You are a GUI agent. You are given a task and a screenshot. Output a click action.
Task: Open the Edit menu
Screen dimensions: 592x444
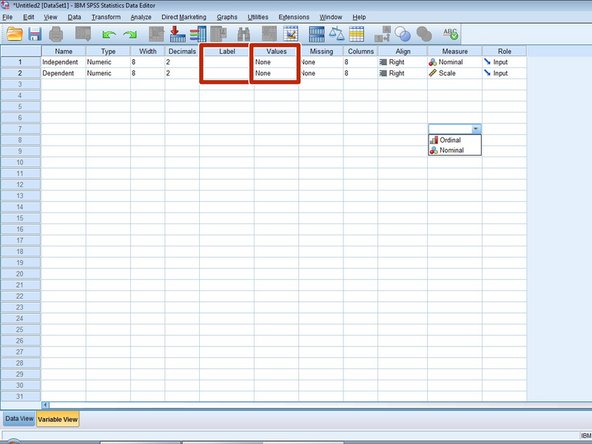pos(29,17)
